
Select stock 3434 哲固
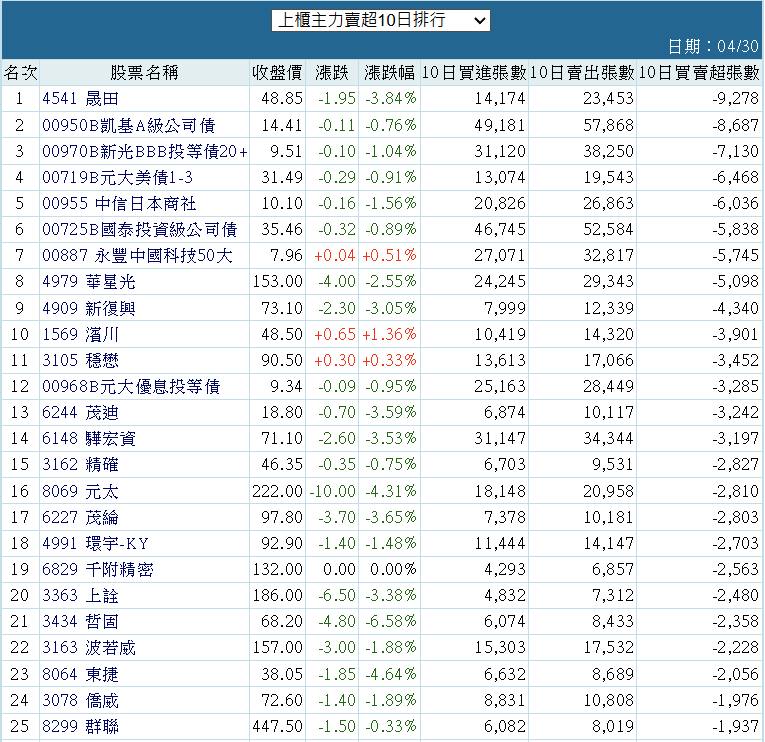tap(81, 621)
